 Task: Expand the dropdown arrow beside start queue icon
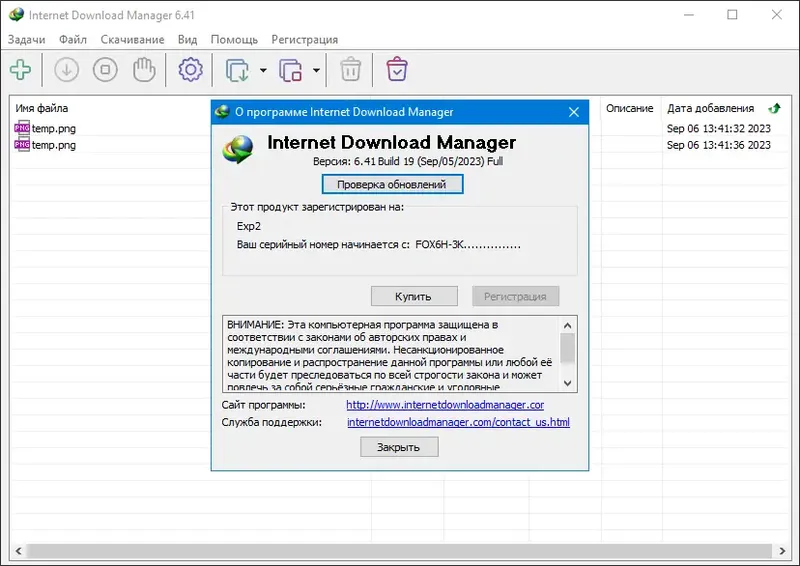tap(263, 70)
